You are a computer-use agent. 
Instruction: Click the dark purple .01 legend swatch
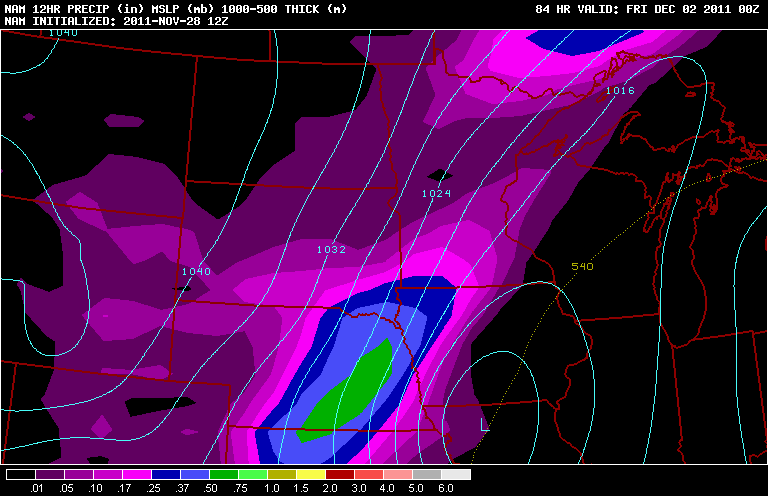click(x=50, y=474)
